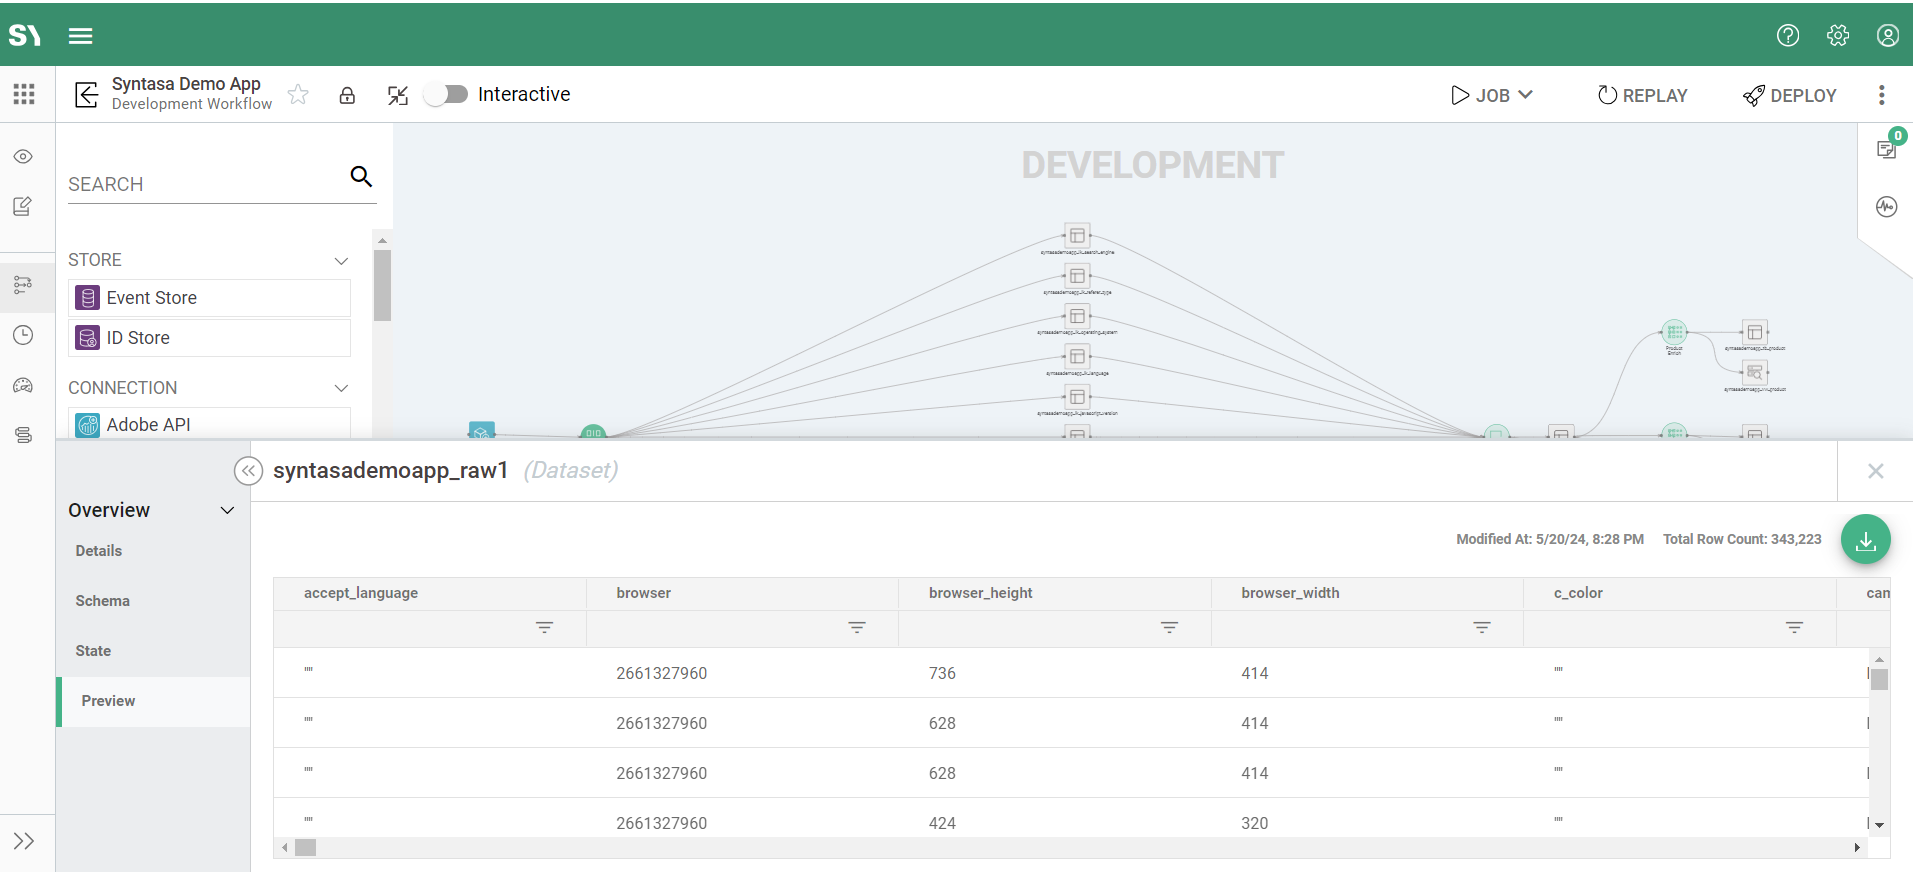Image resolution: width=1913 pixels, height=872 pixels.
Task: Toggle the Interactive switch
Action: (446, 94)
